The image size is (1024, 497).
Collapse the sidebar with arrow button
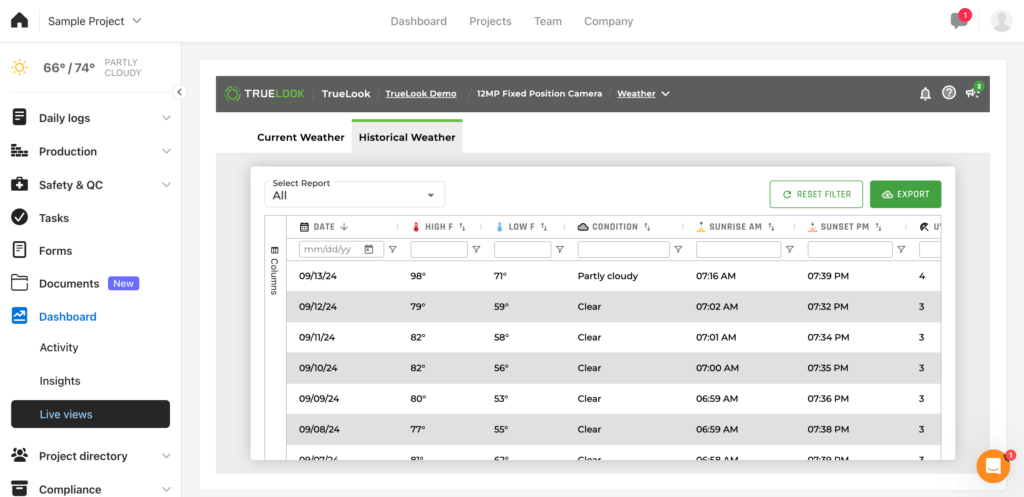click(180, 92)
